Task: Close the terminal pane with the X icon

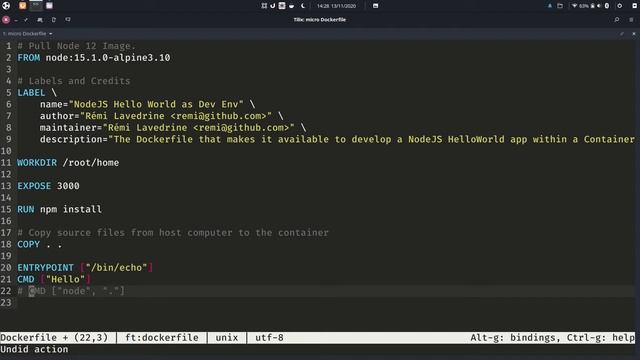Action: [x=634, y=34]
